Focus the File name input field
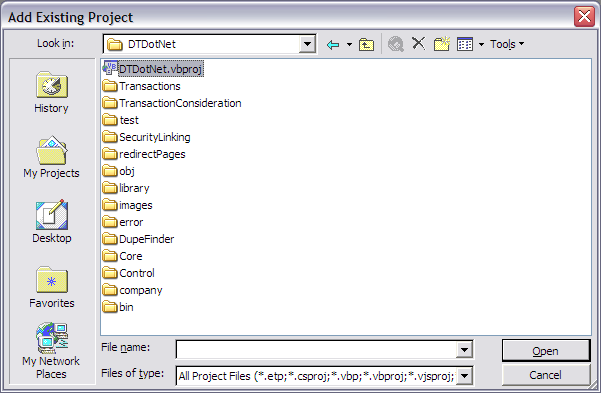Image resolution: width=601 pixels, height=393 pixels. point(317,350)
